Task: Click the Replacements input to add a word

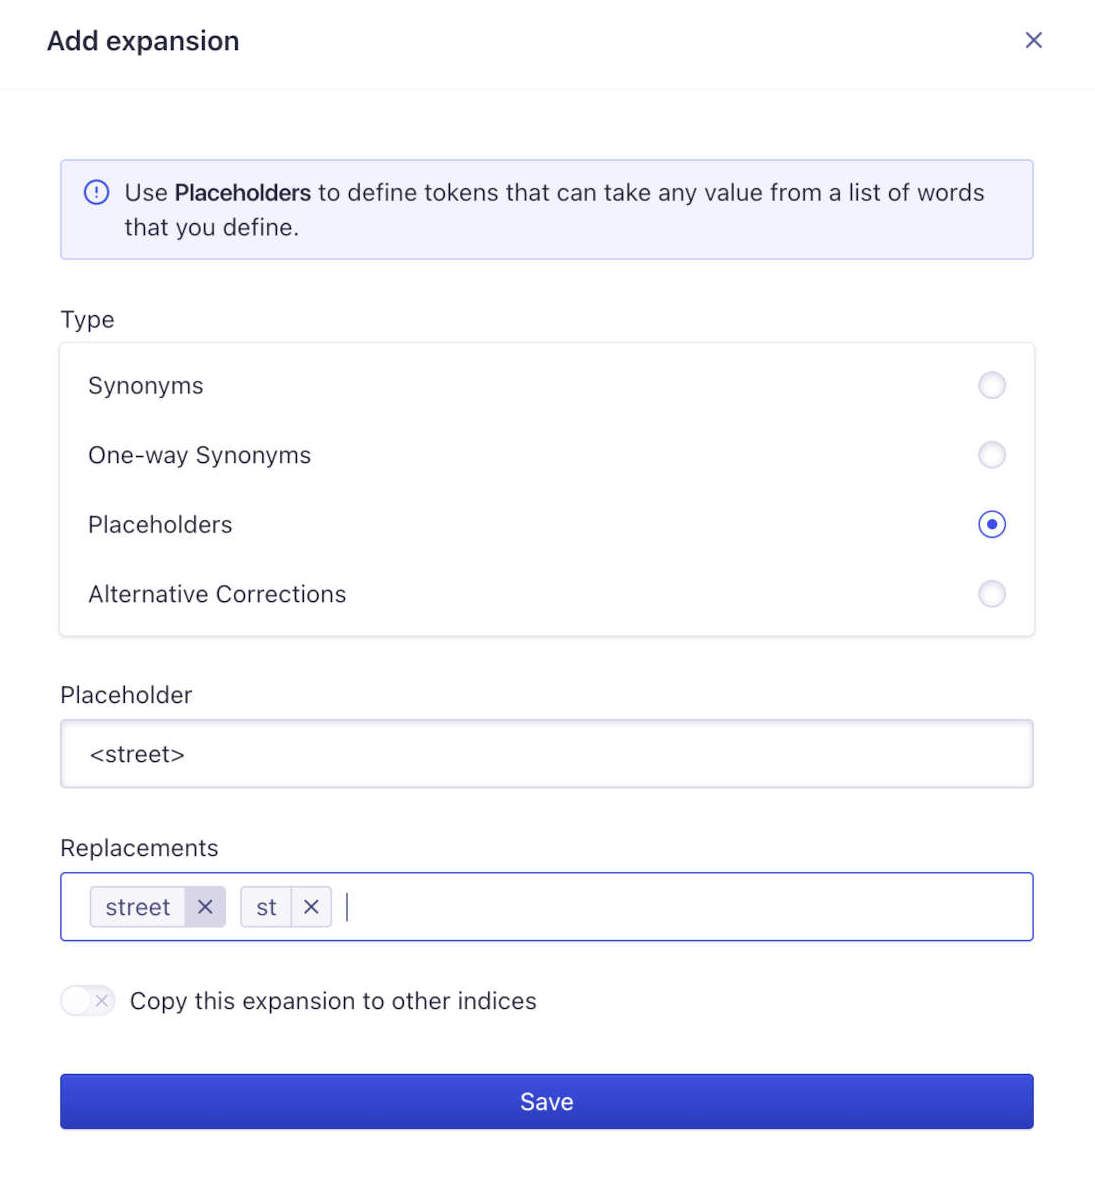Action: coord(600,907)
